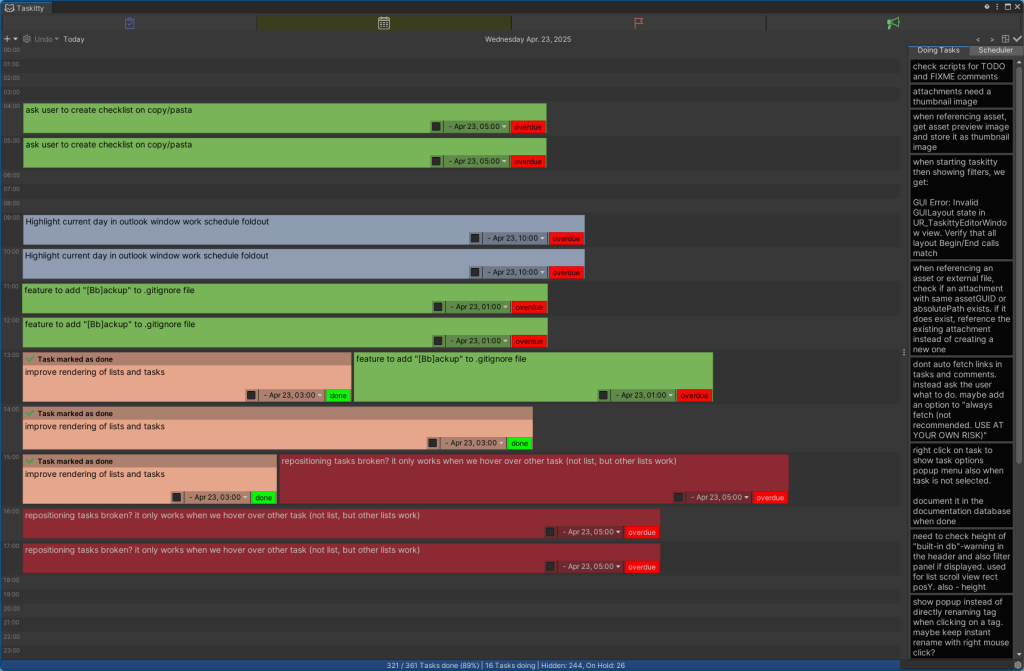Click the grid layout icon

pos(1006,39)
